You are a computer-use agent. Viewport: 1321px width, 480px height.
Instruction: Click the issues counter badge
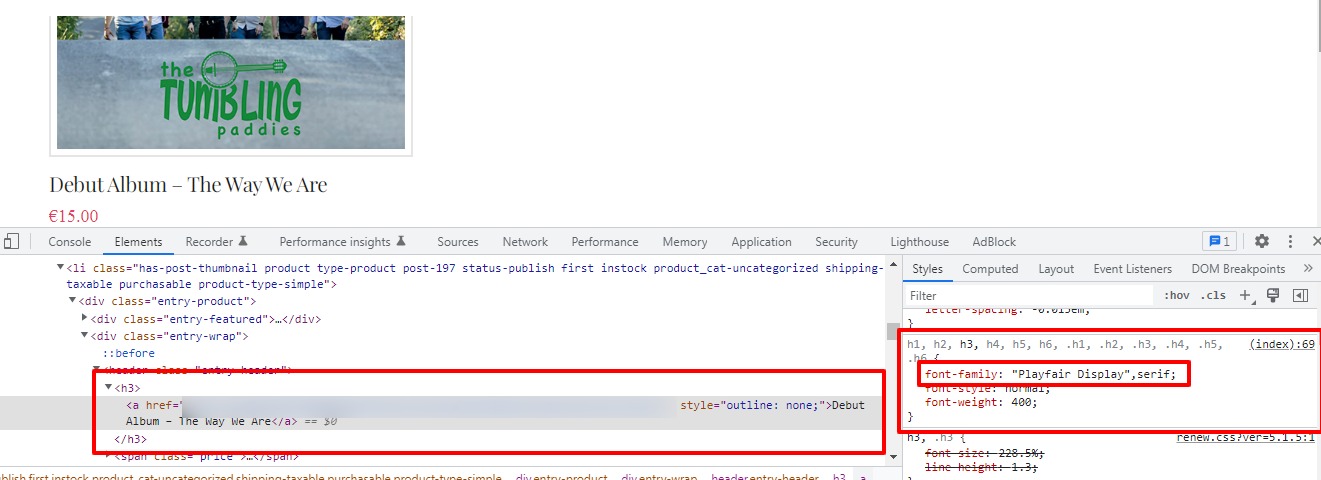(x=1219, y=242)
